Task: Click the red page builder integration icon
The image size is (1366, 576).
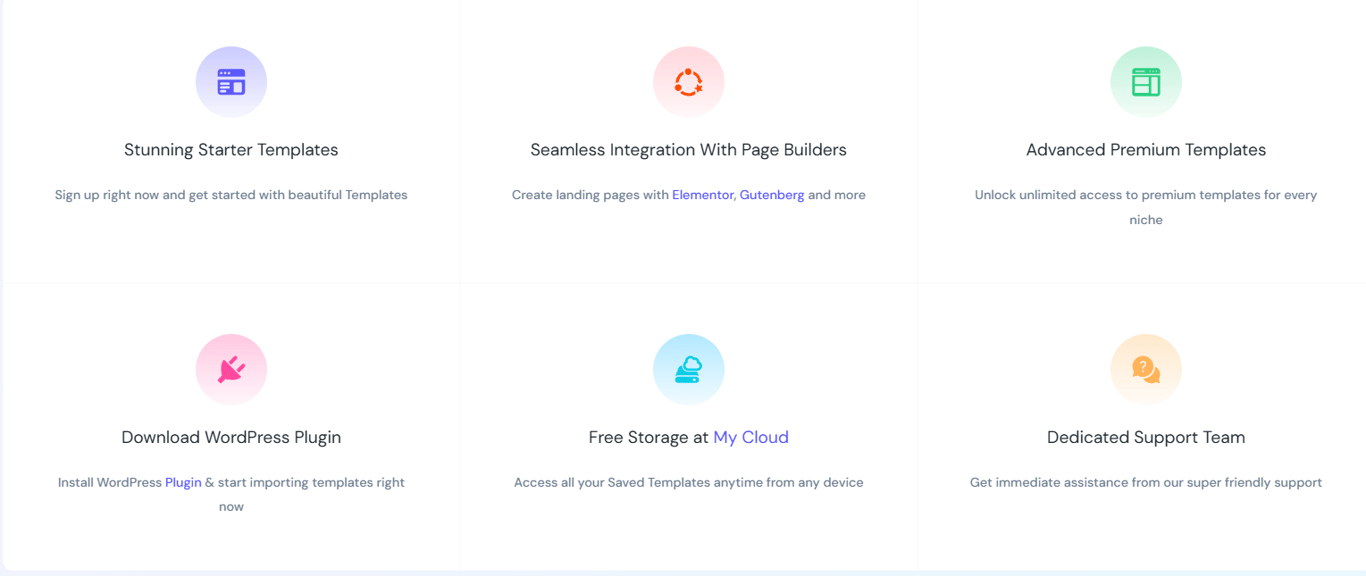Action: 689,82
